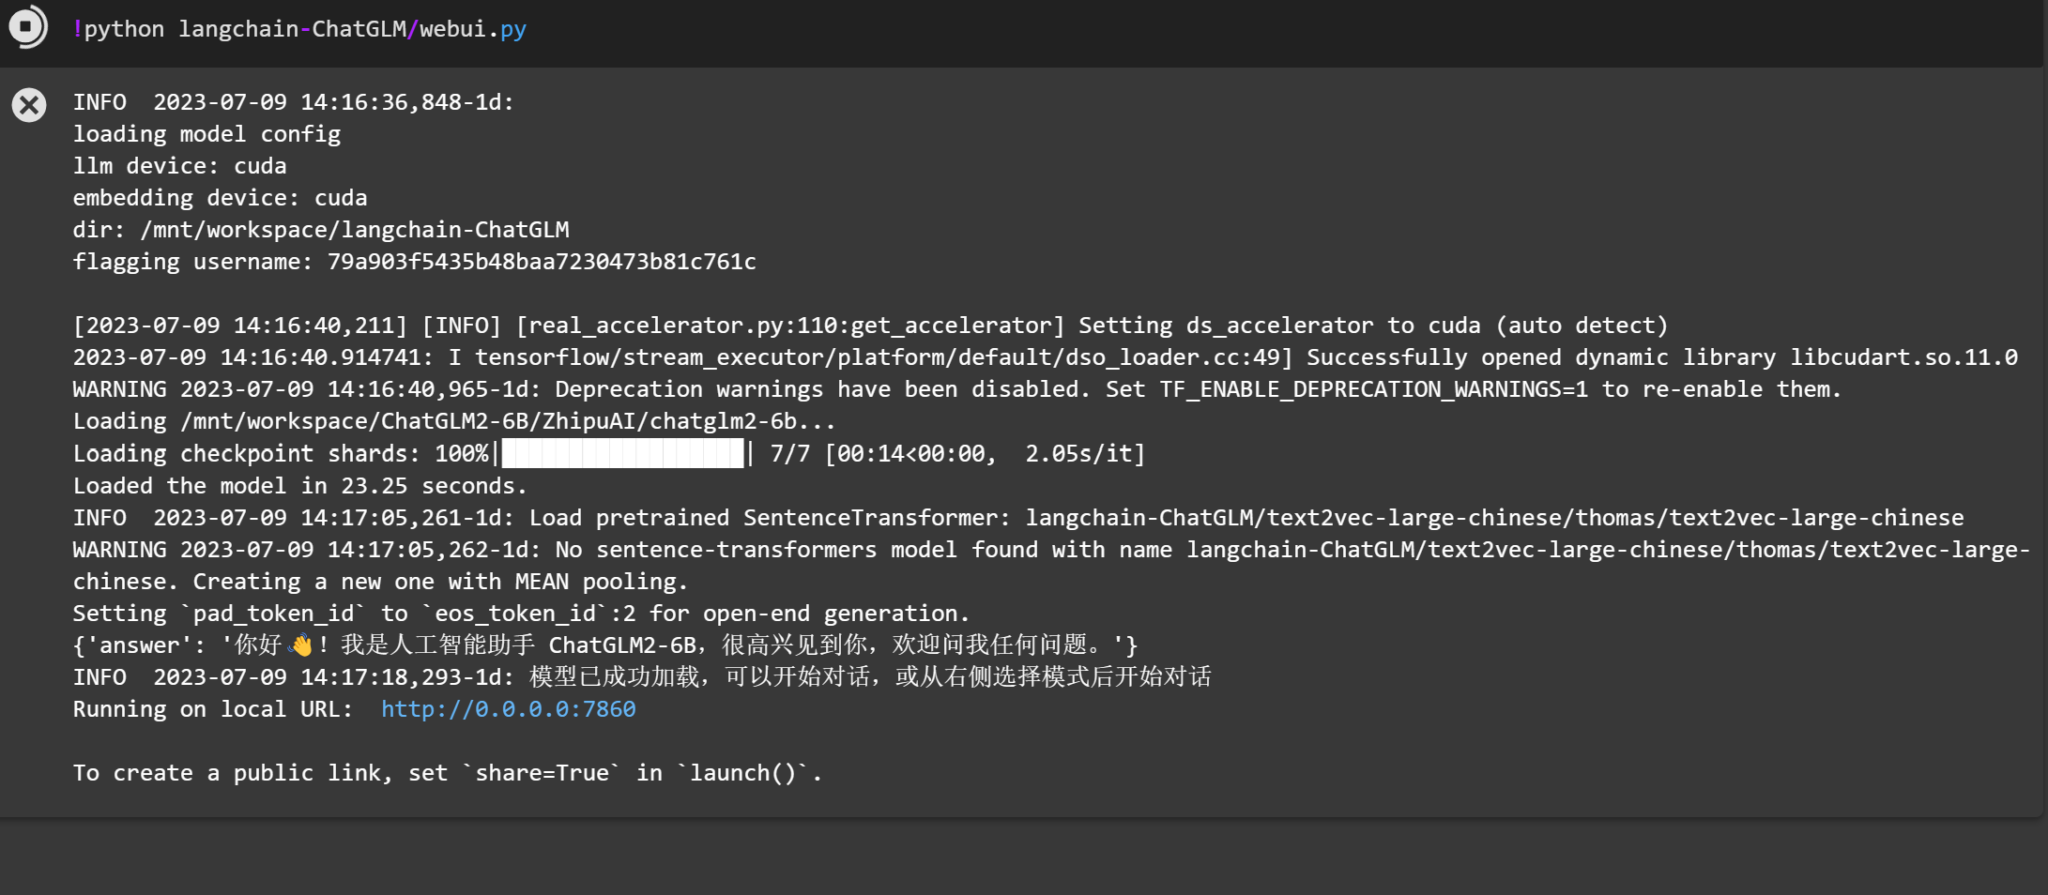Click the 'embedding device: cuda' line
Screen dimensions: 2048x895
tap(220, 198)
